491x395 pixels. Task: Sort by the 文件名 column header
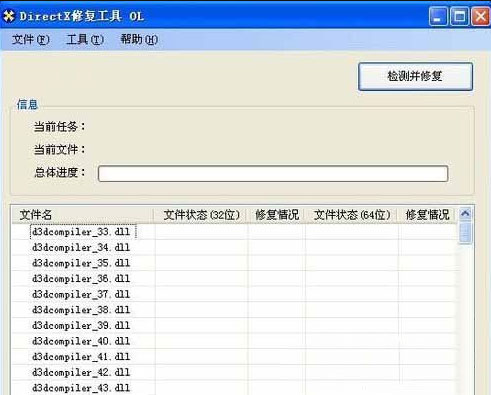coord(82,215)
